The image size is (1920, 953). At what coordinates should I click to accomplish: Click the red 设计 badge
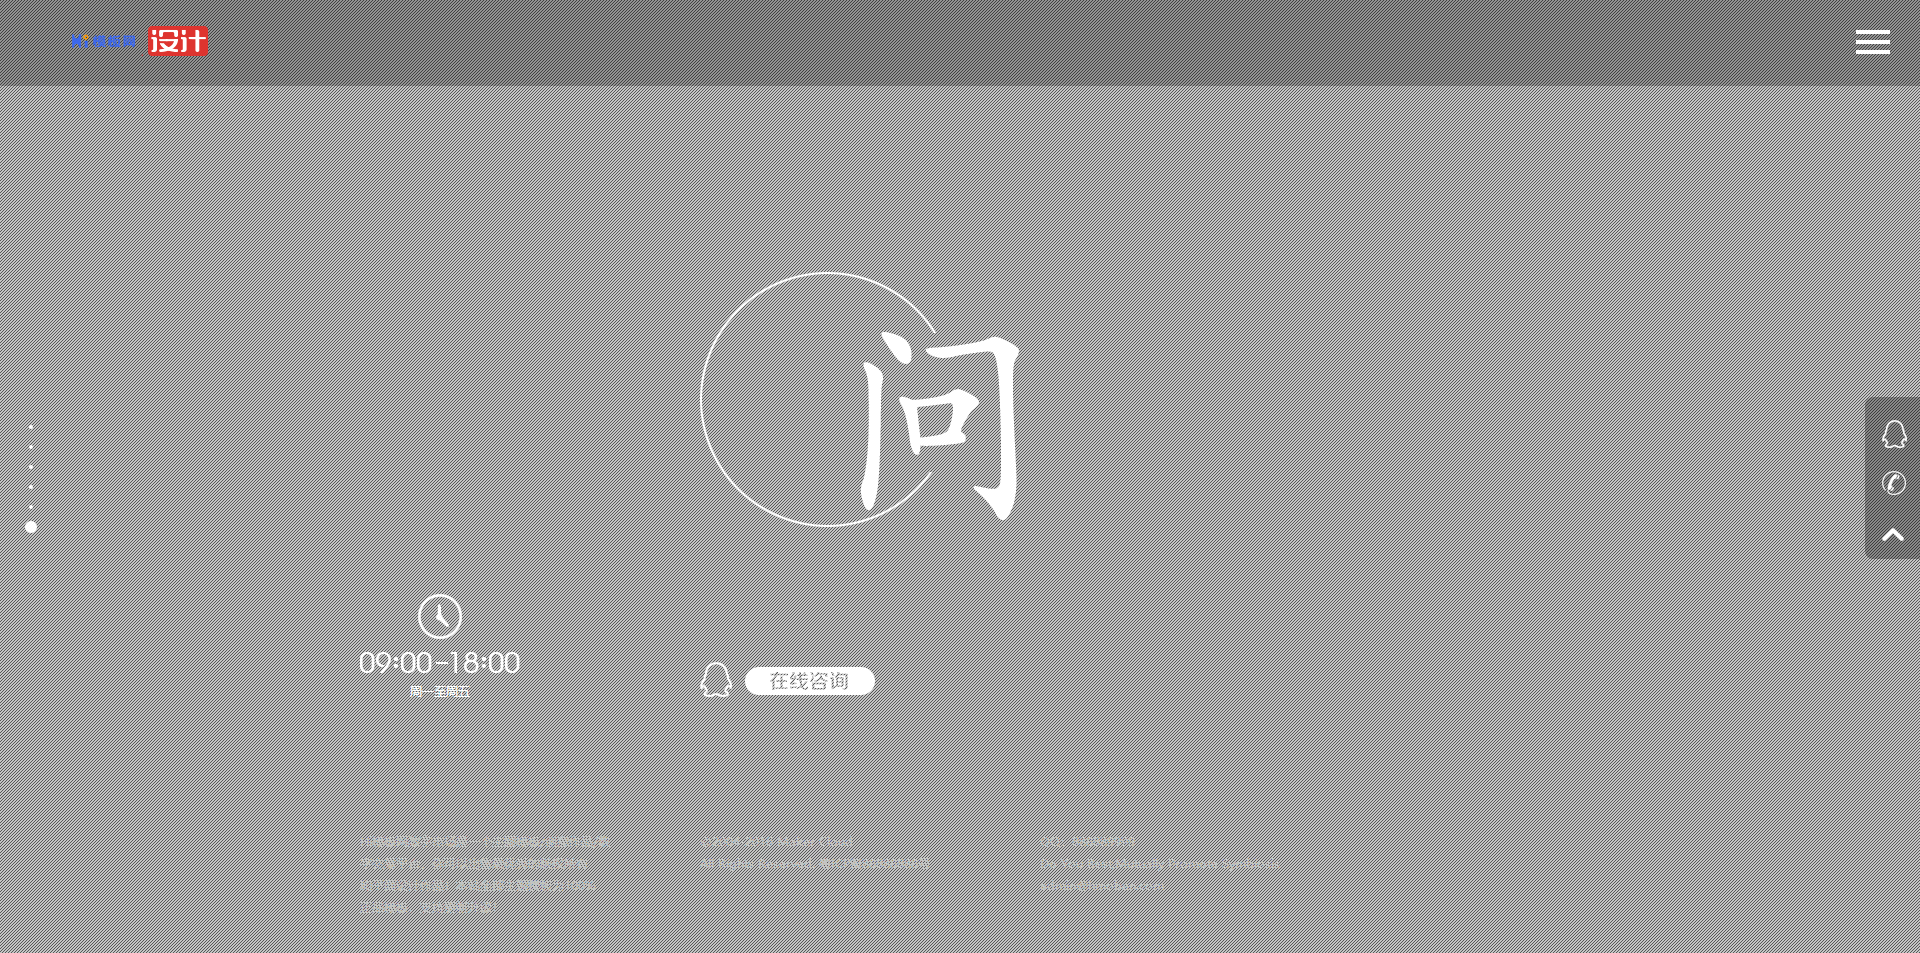[x=178, y=41]
